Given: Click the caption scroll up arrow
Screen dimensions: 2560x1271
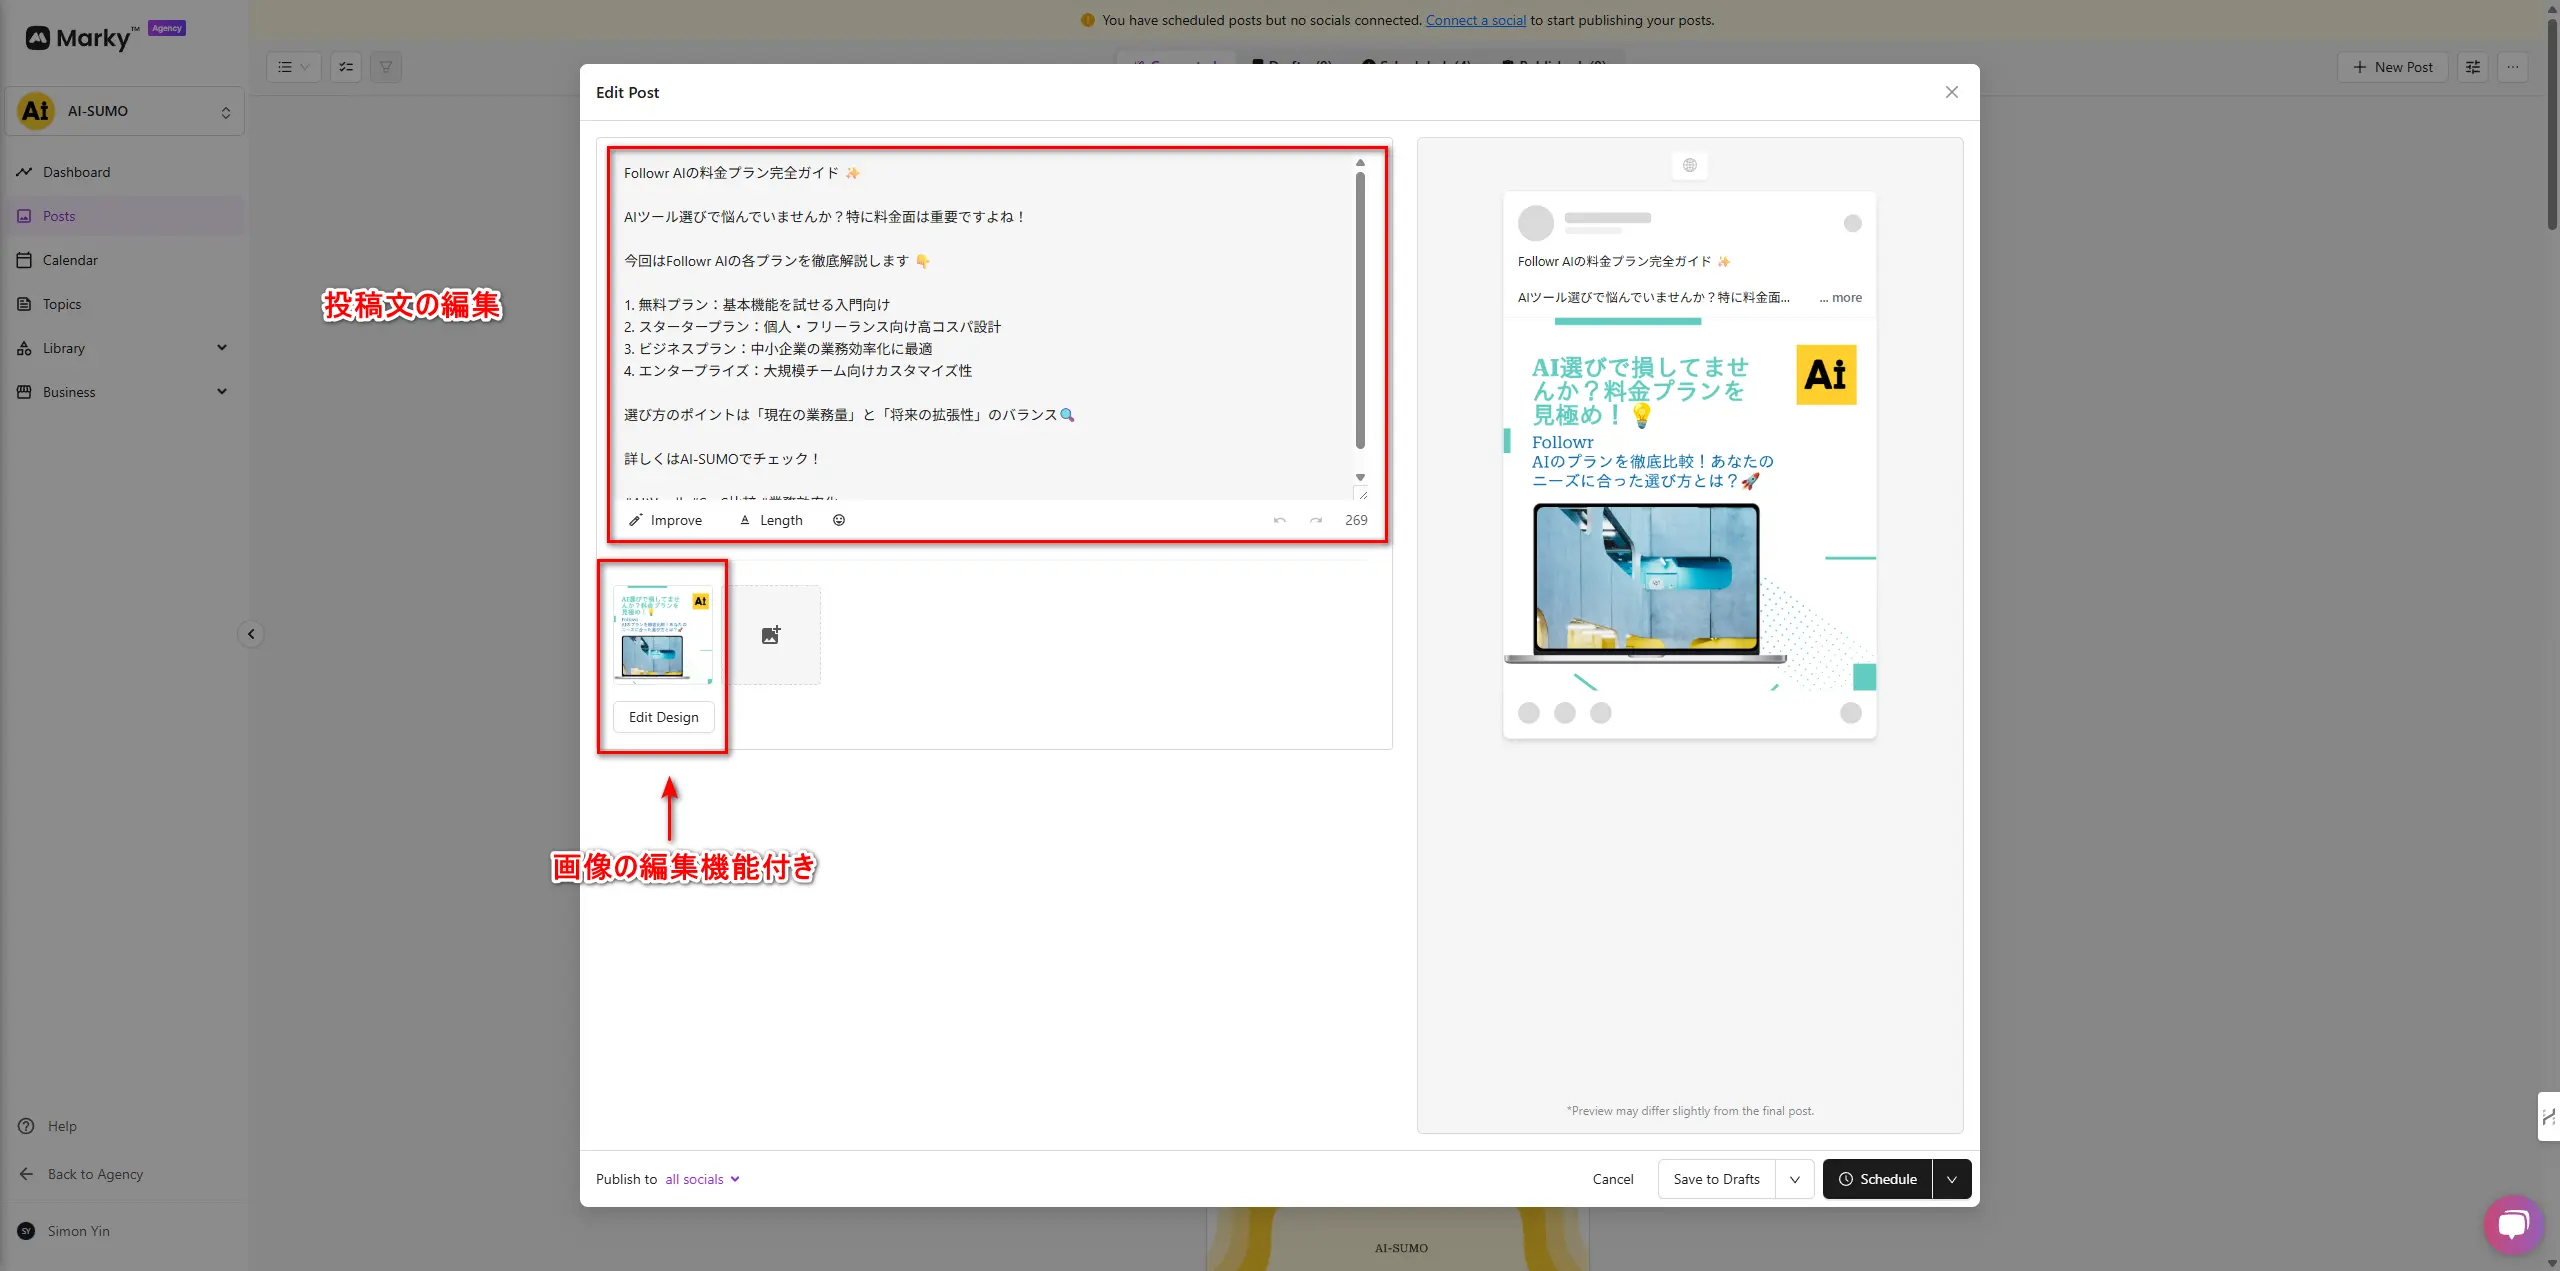Looking at the screenshot, I should [1360, 162].
